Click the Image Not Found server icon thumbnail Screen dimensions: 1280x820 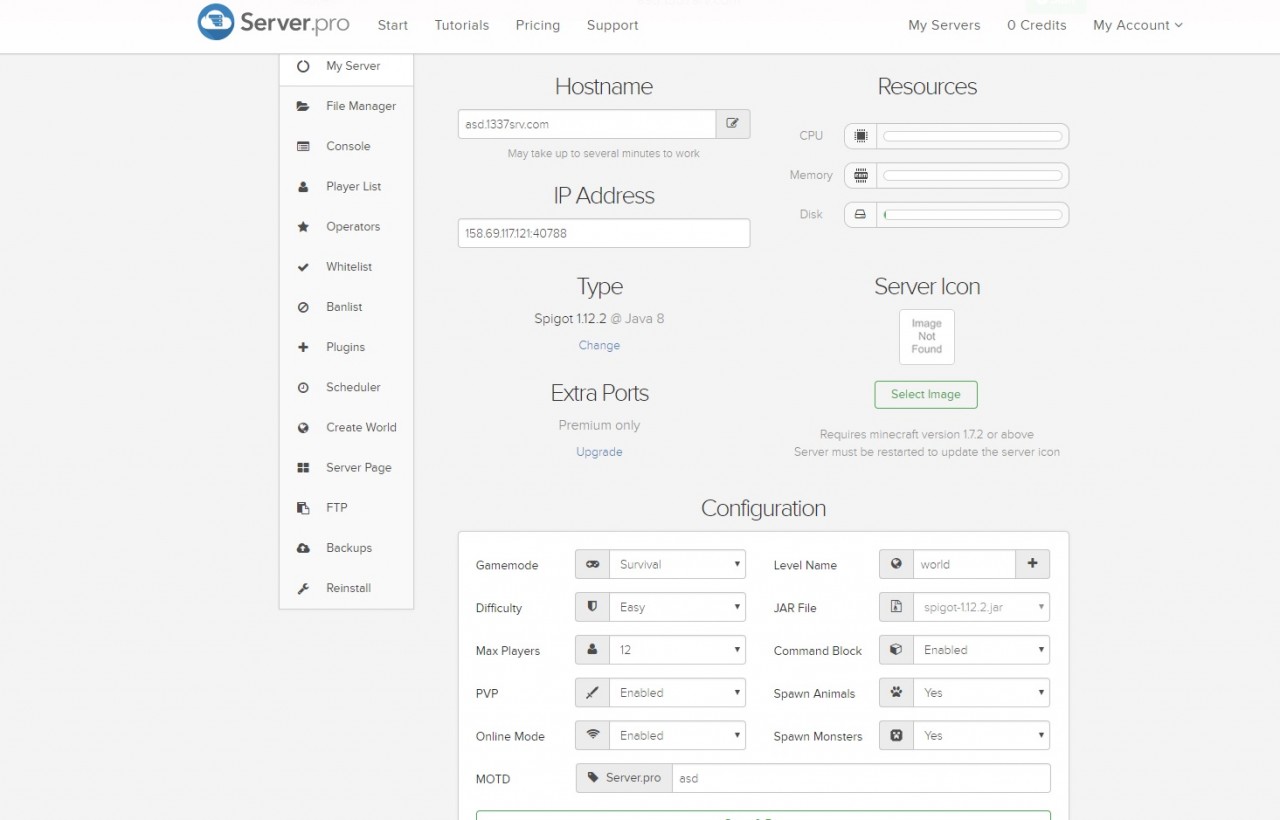927,337
